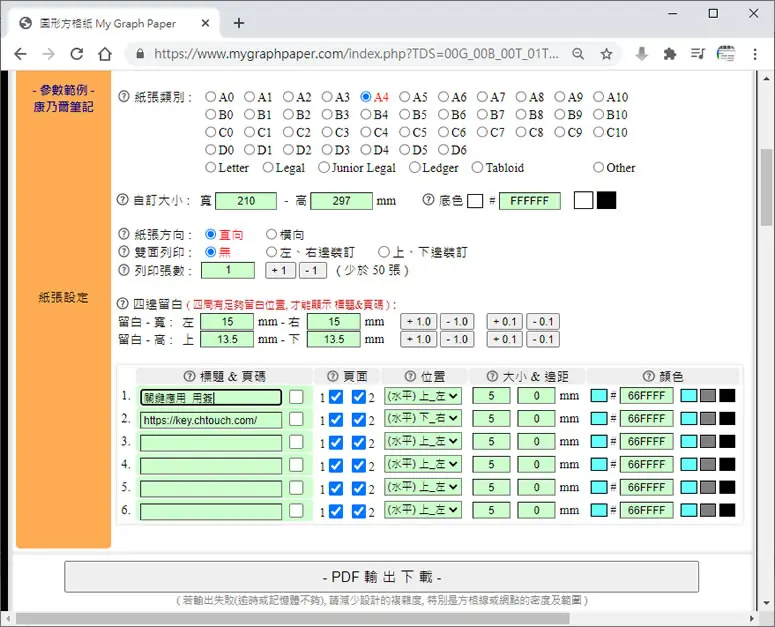This screenshot has height=627, width=775.
Task: Click -0.1 for height margin row
Action: (x=543, y=339)
